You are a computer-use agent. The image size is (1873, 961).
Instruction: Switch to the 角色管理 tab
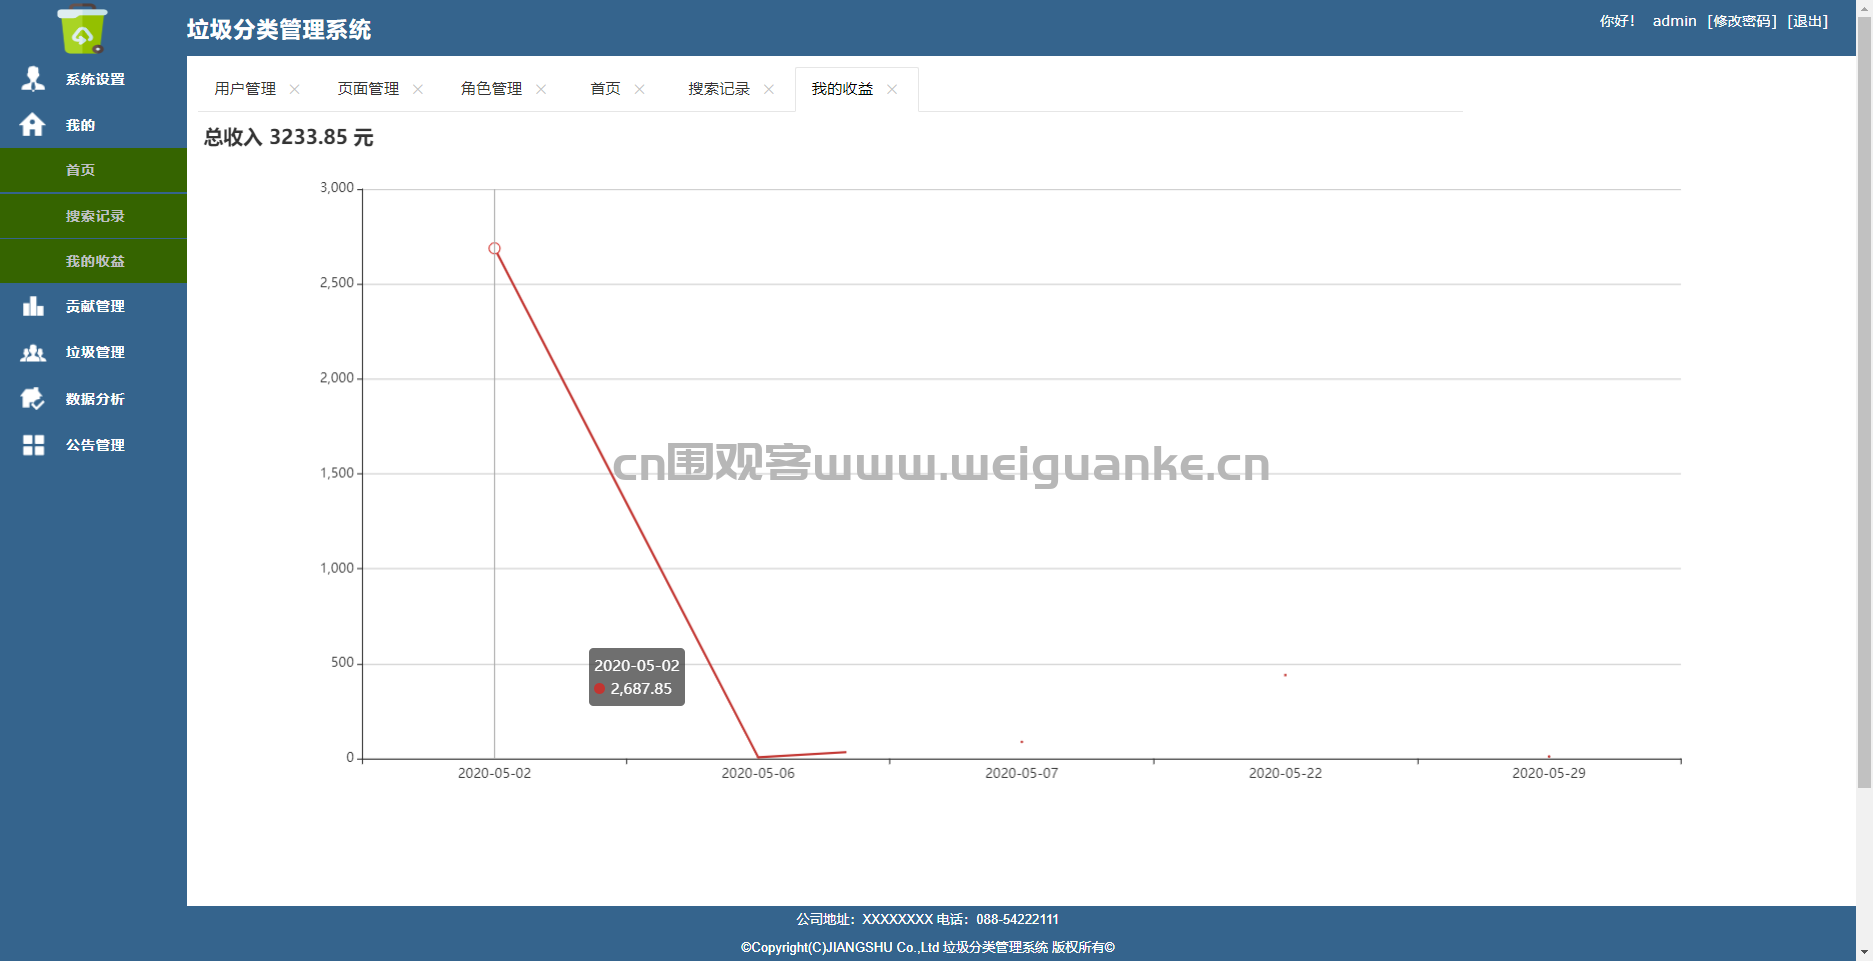pyautogui.click(x=491, y=89)
